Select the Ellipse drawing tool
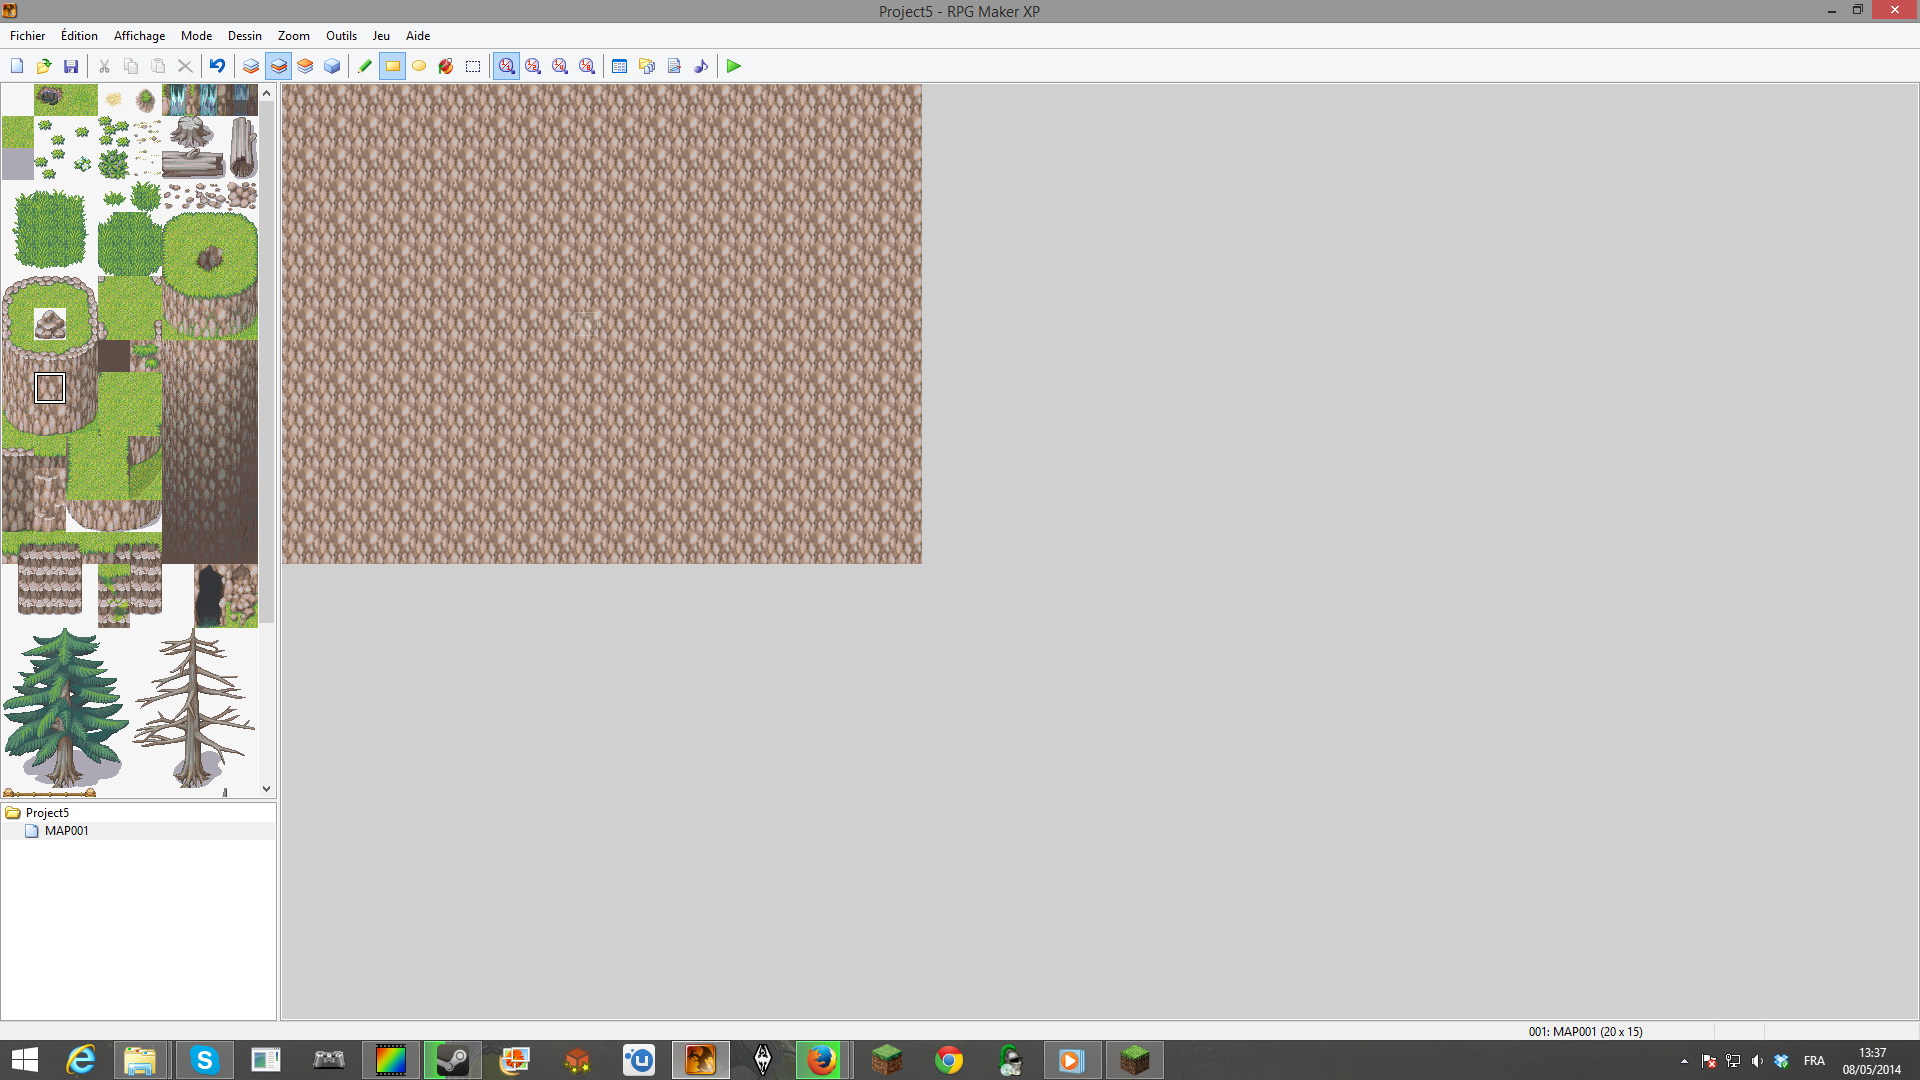 click(x=419, y=66)
